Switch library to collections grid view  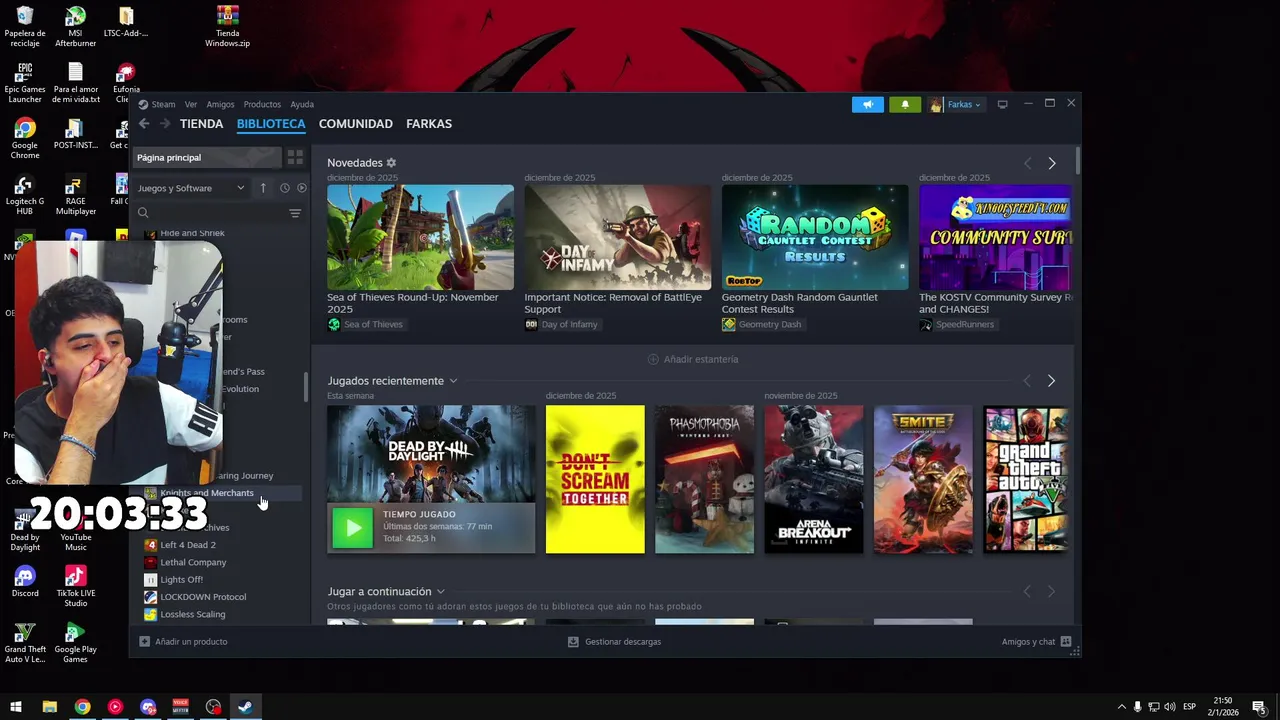[x=295, y=157]
